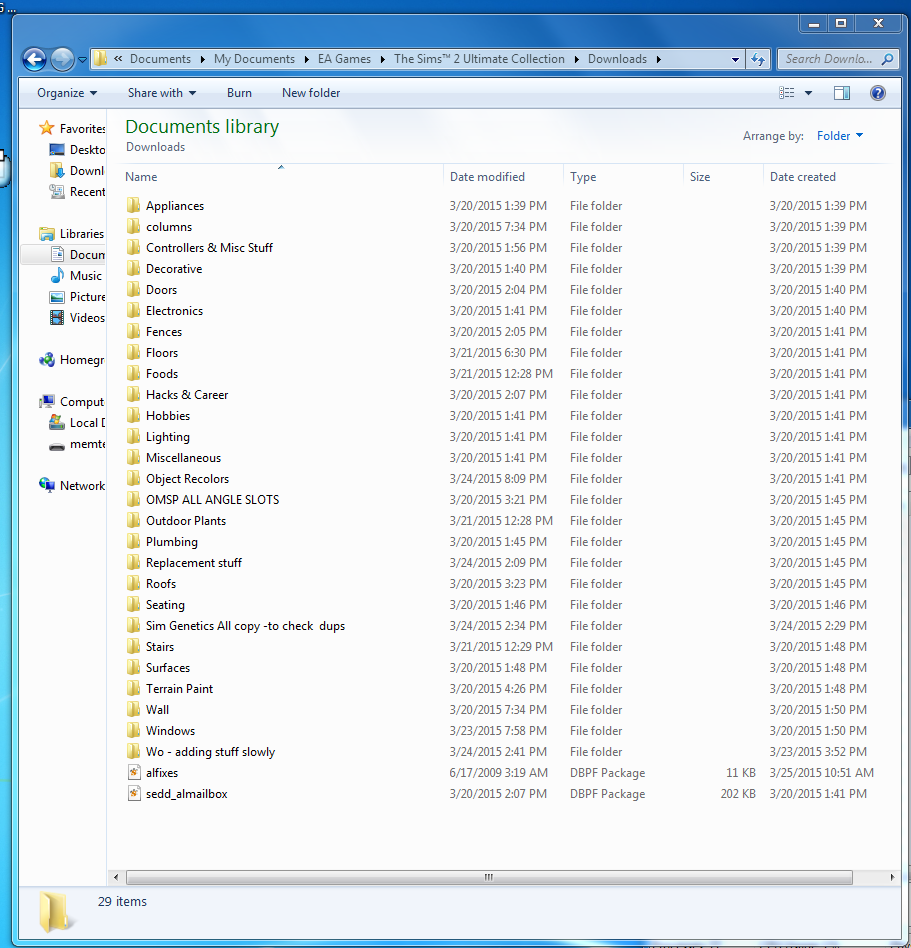Screen dimensions: 911x948
Task: Open the Appliances folder icon
Action: 134,206
